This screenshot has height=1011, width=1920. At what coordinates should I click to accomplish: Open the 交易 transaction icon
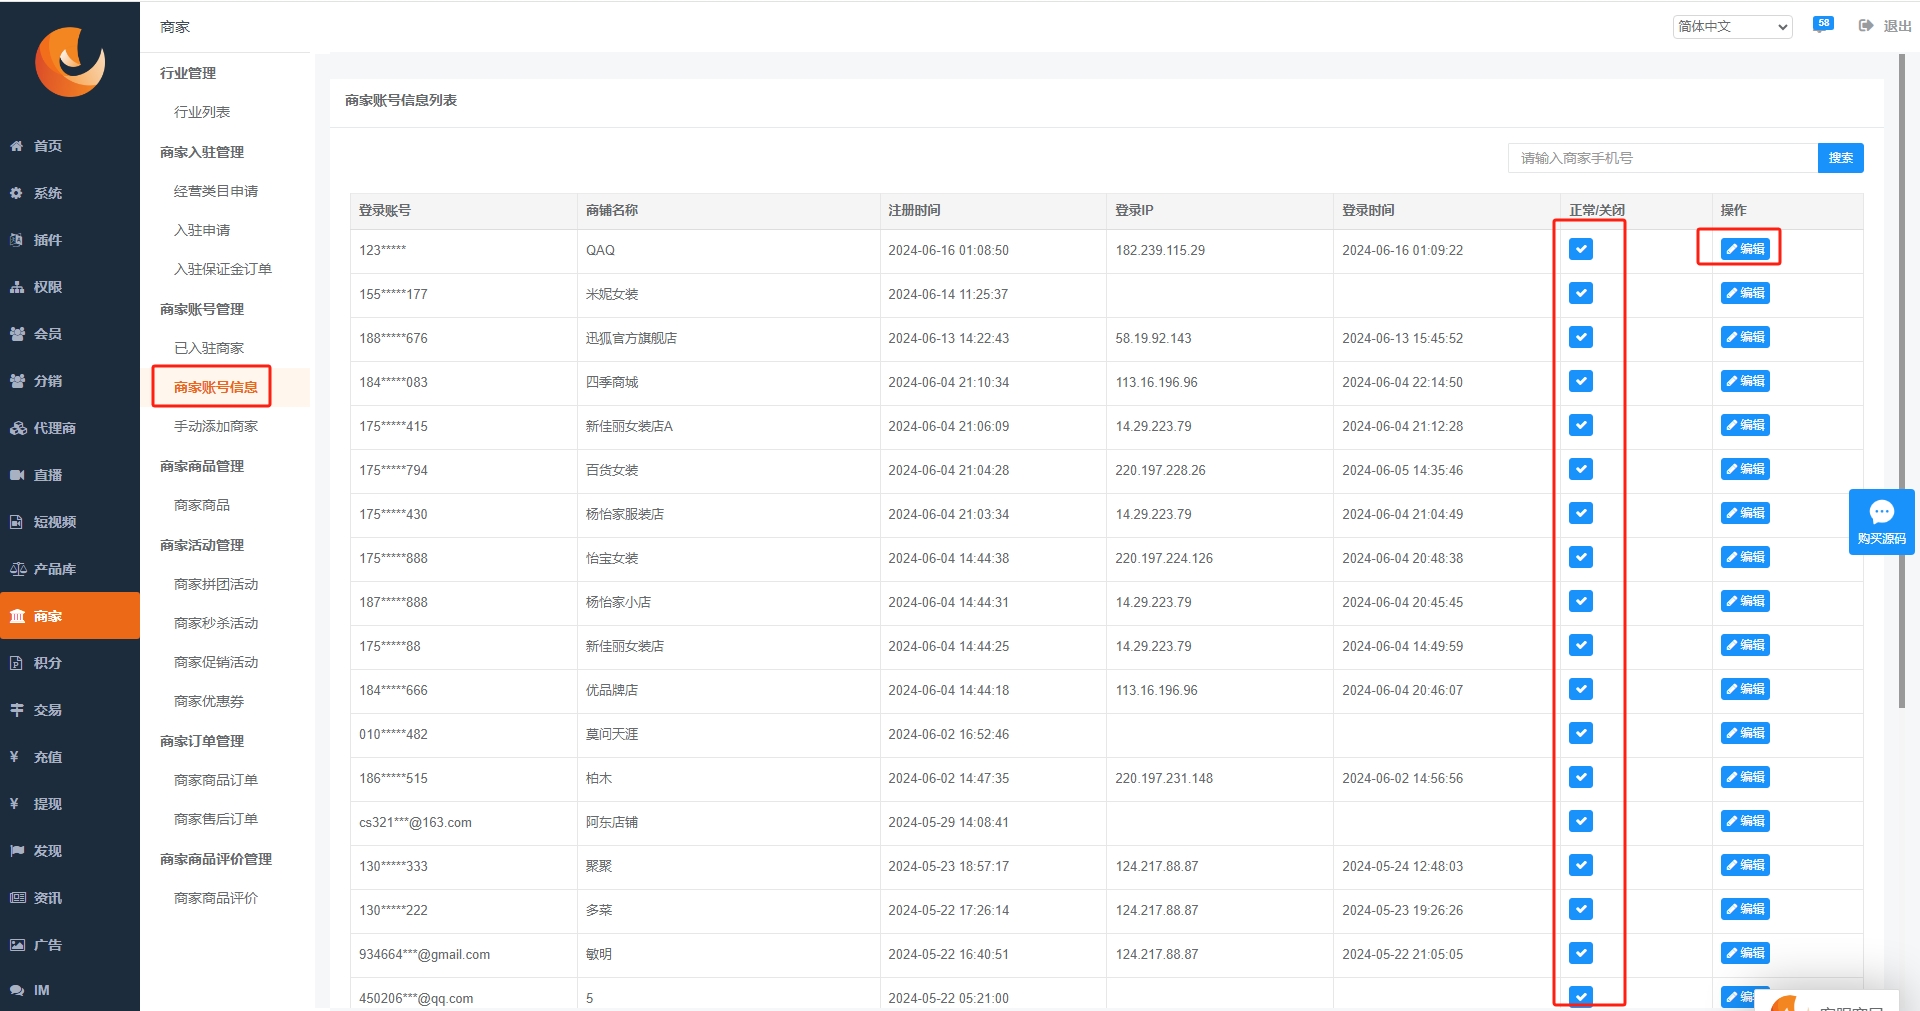(x=17, y=710)
